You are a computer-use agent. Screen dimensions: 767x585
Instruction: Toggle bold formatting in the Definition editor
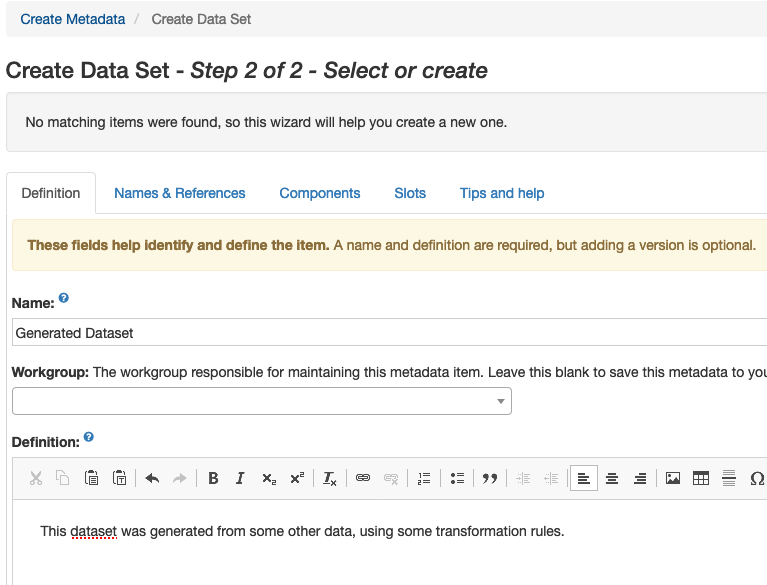(x=213, y=479)
